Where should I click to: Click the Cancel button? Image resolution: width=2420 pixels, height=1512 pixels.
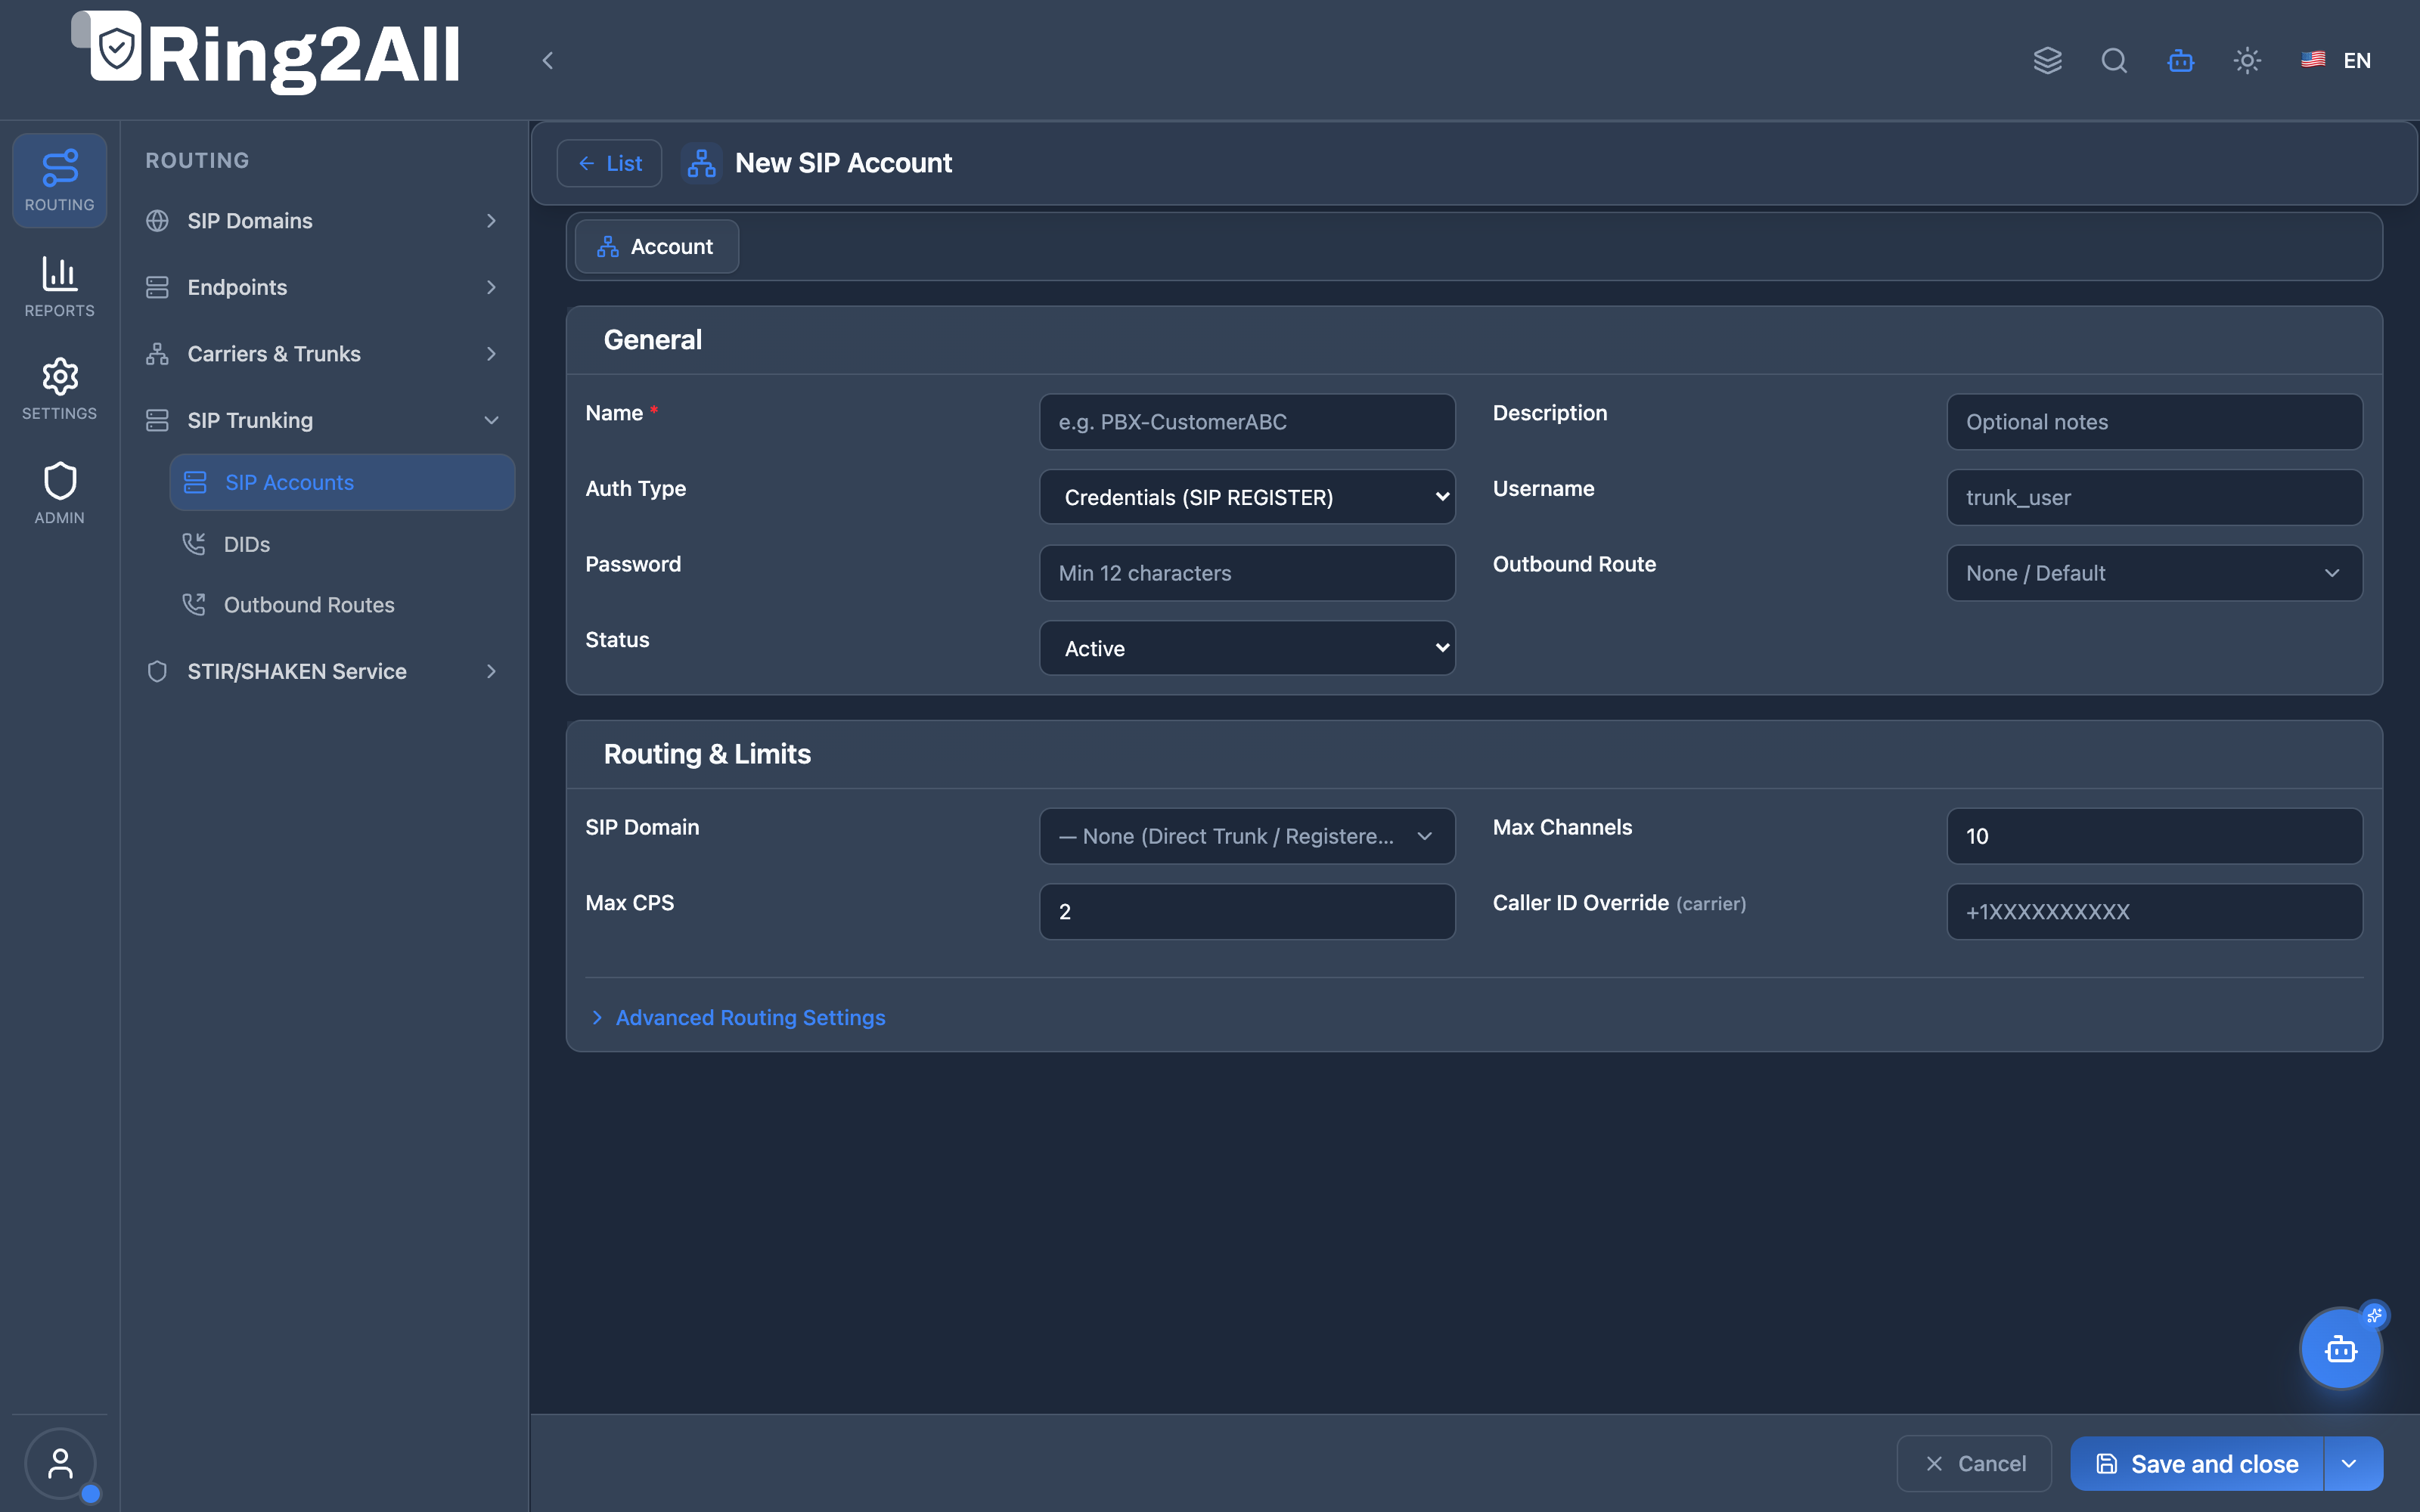click(1974, 1464)
